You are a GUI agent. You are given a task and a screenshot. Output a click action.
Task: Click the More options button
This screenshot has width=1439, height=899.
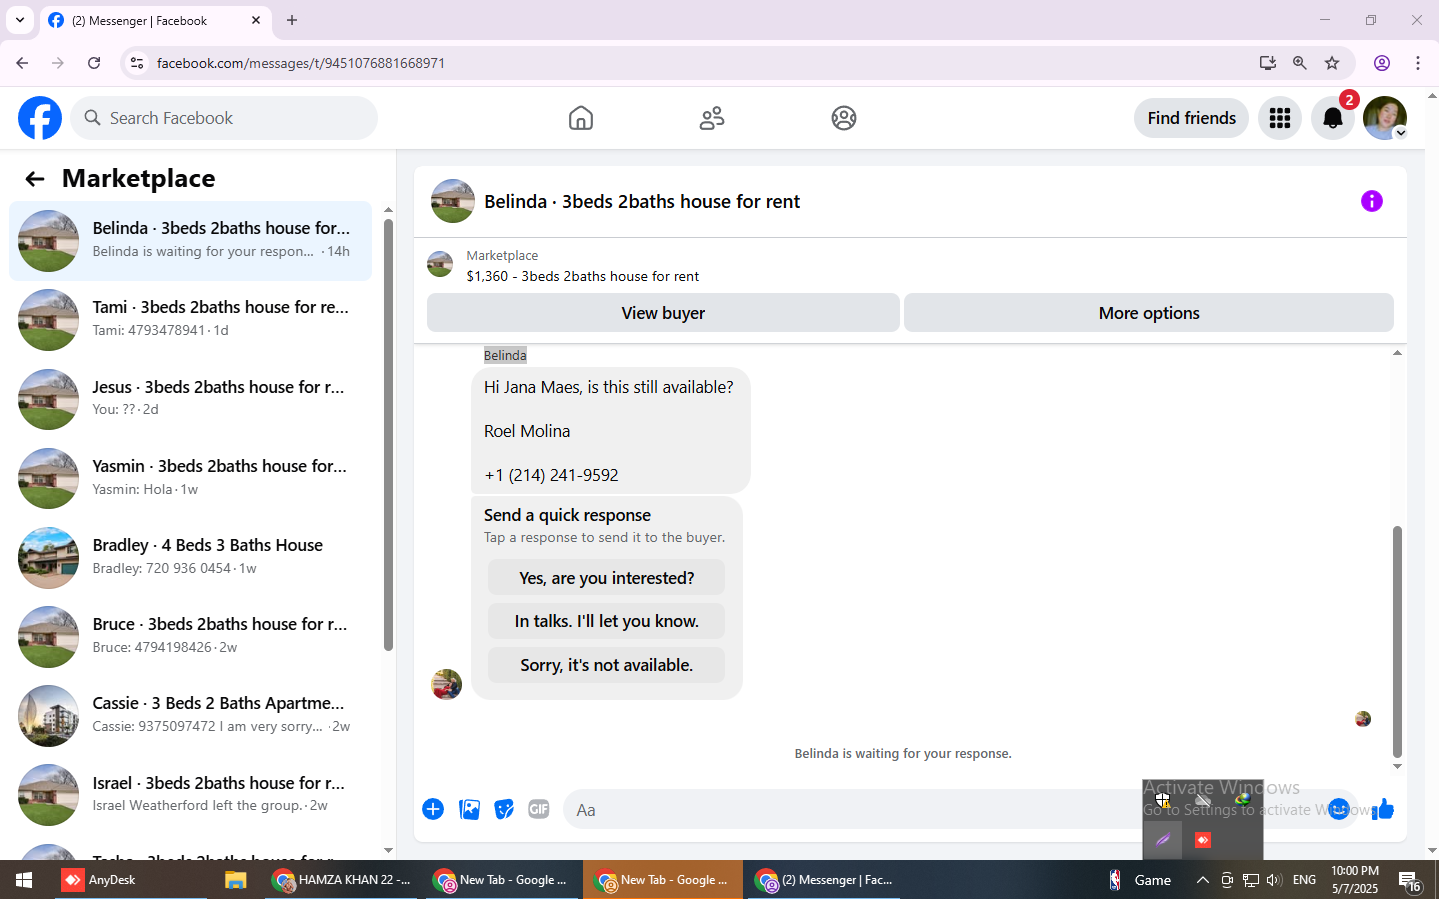click(1149, 313)
